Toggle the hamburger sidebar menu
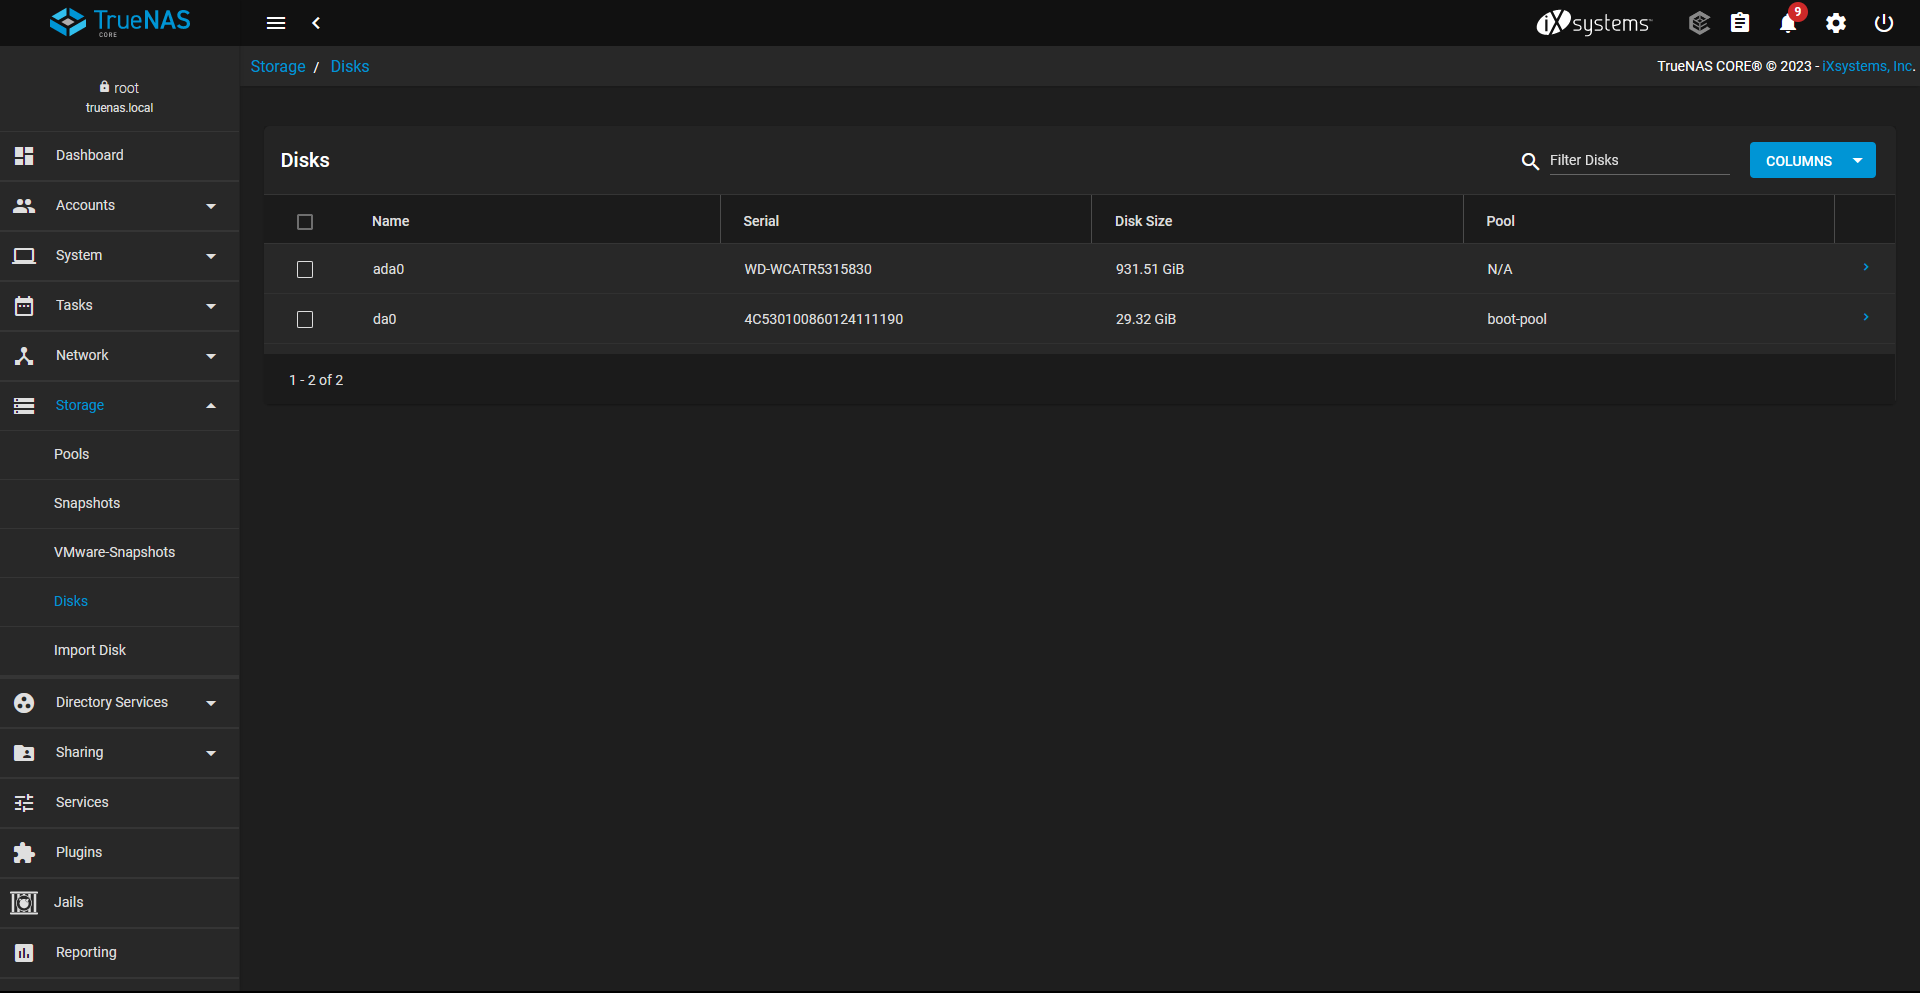The height and width of the screenshot is (993, 1920). [x=276, y=23]
